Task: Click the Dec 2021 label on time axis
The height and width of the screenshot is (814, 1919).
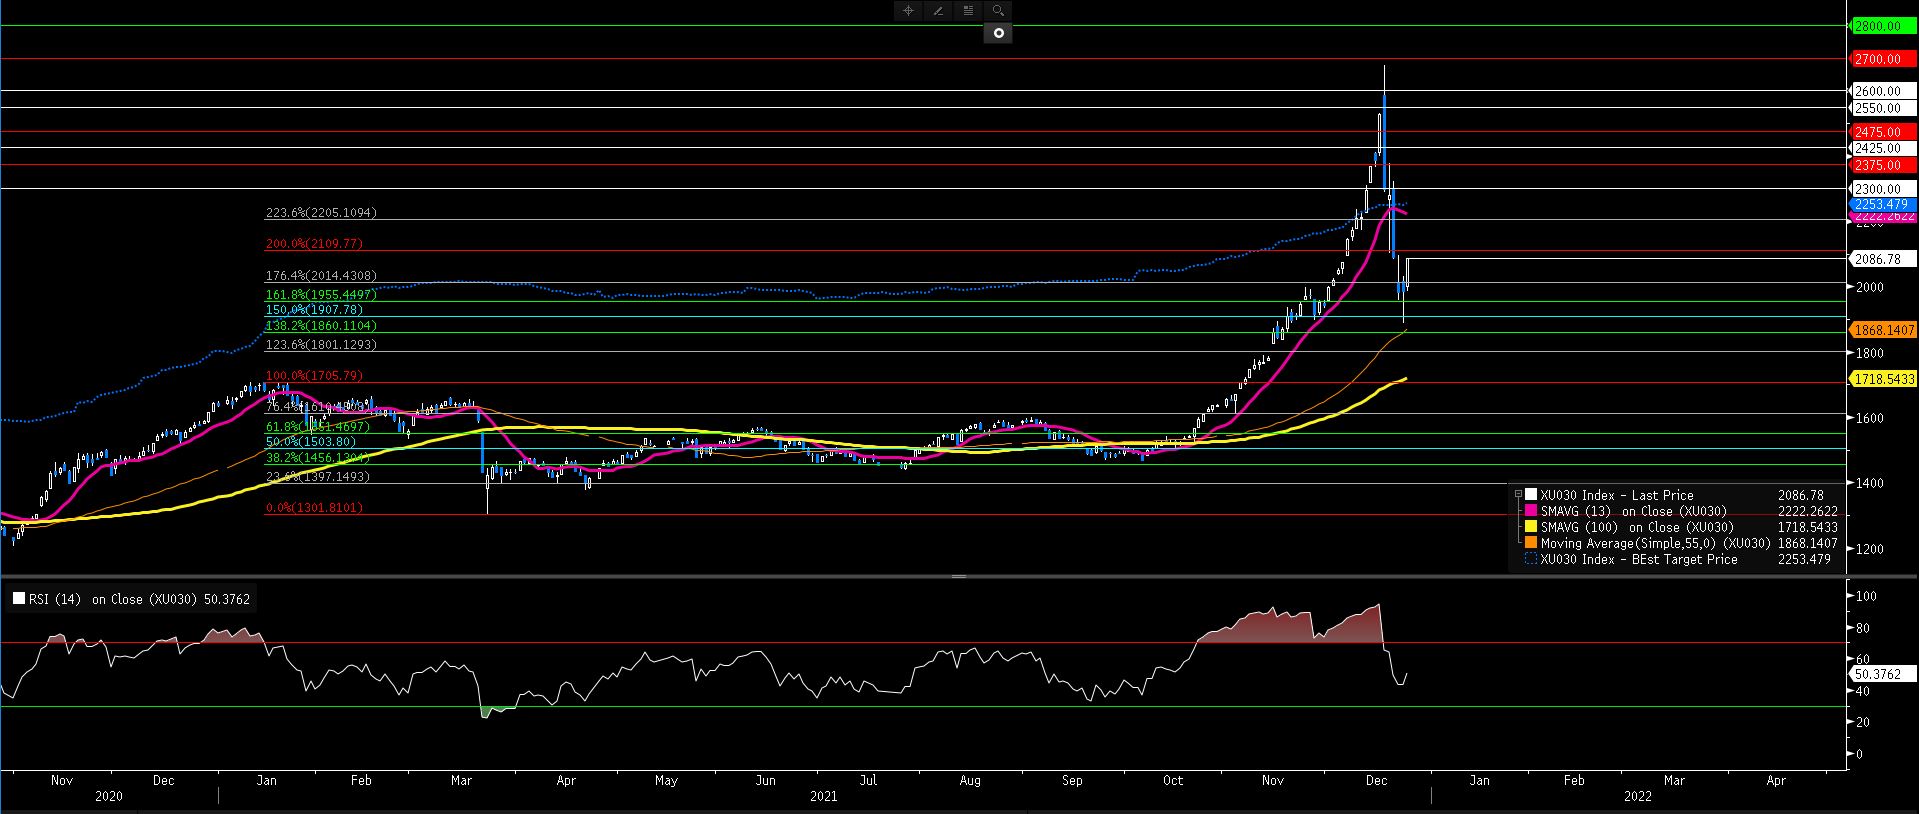Action: [1376, 780]
